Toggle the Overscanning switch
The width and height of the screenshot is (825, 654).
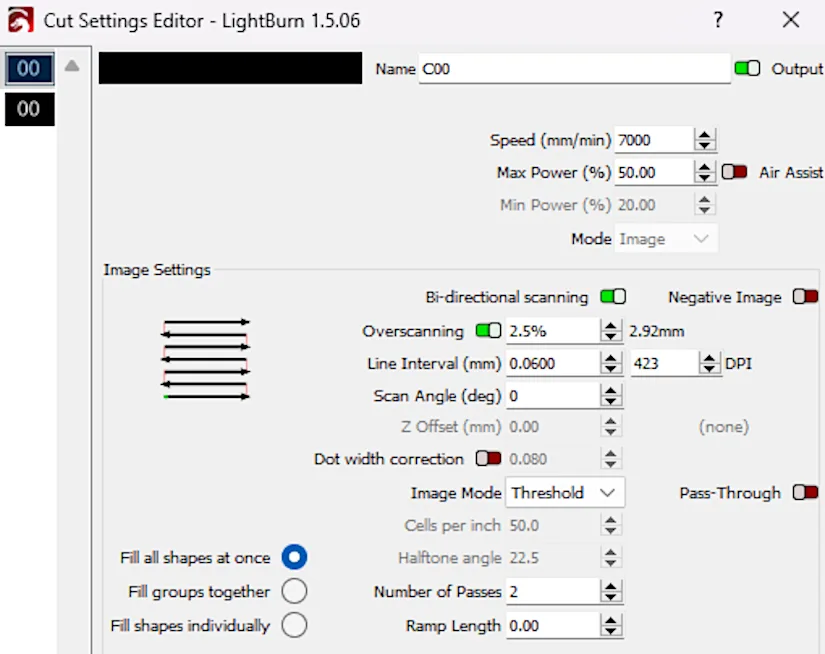click(488, 330)
